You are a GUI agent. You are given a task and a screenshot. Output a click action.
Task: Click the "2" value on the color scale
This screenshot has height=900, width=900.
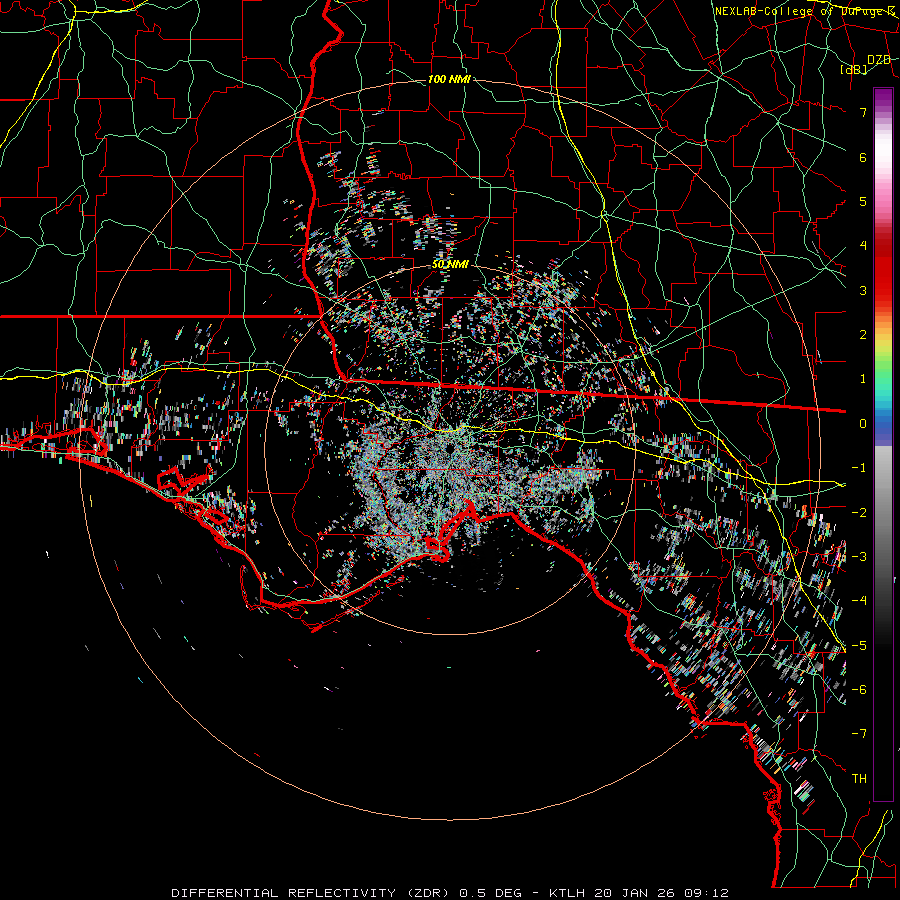[x=863, y=335]
